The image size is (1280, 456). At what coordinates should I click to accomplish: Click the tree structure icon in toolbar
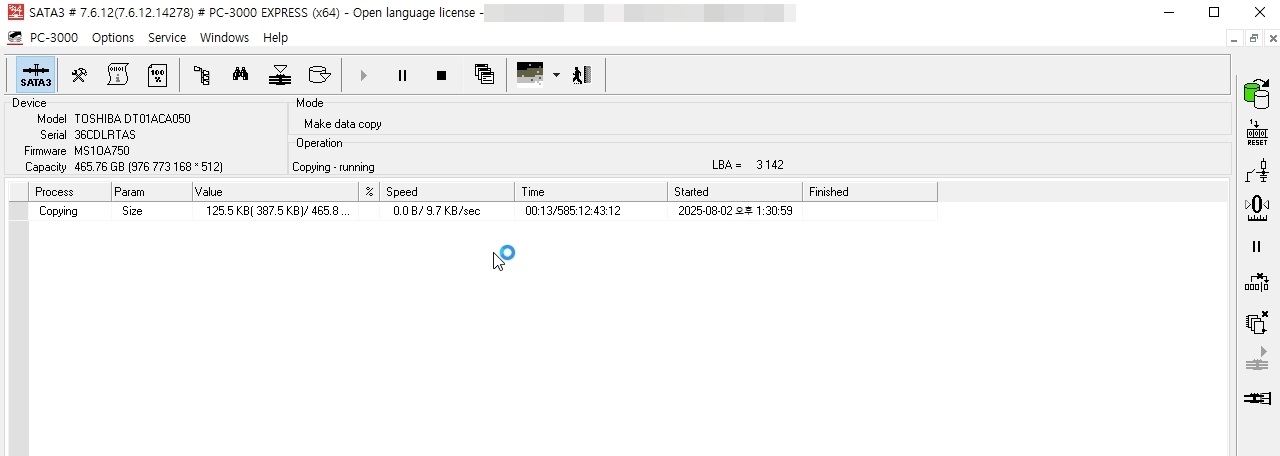(202, 75)
